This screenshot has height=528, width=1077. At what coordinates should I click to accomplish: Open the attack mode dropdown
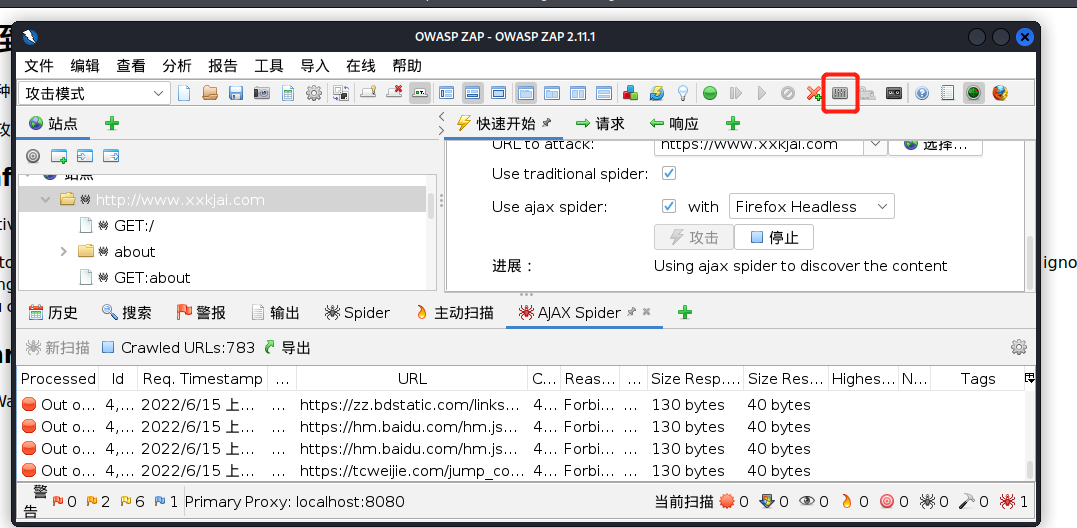(95, 93)
